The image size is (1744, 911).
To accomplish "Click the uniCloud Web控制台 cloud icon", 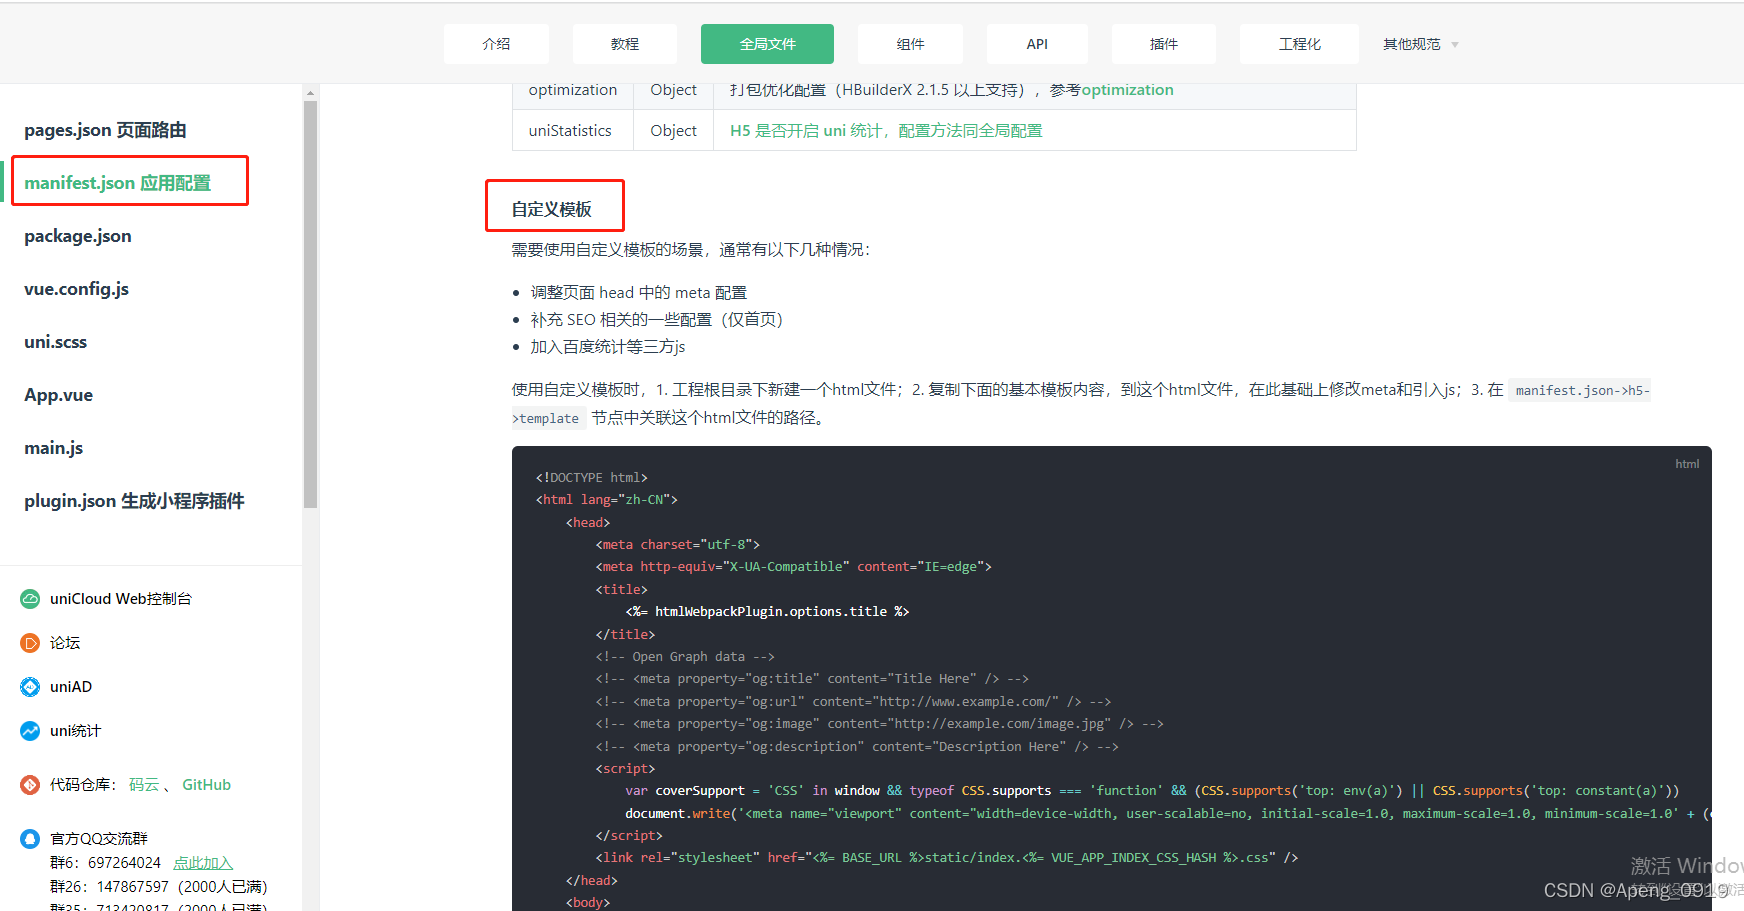I will (30, 599).
